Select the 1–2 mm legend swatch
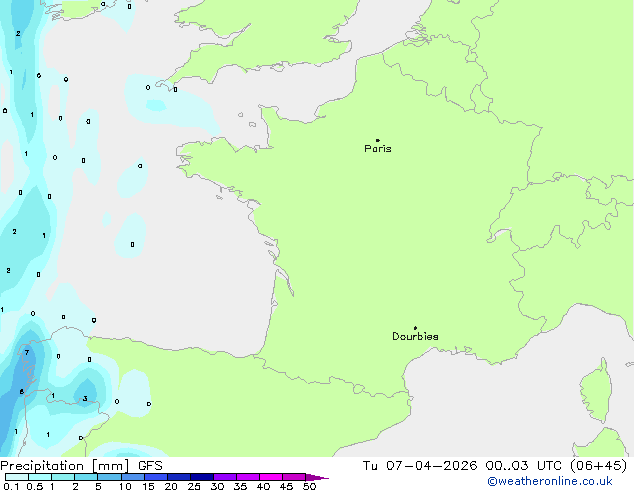The height and width of the screenshot is (490, 634). 63,477
